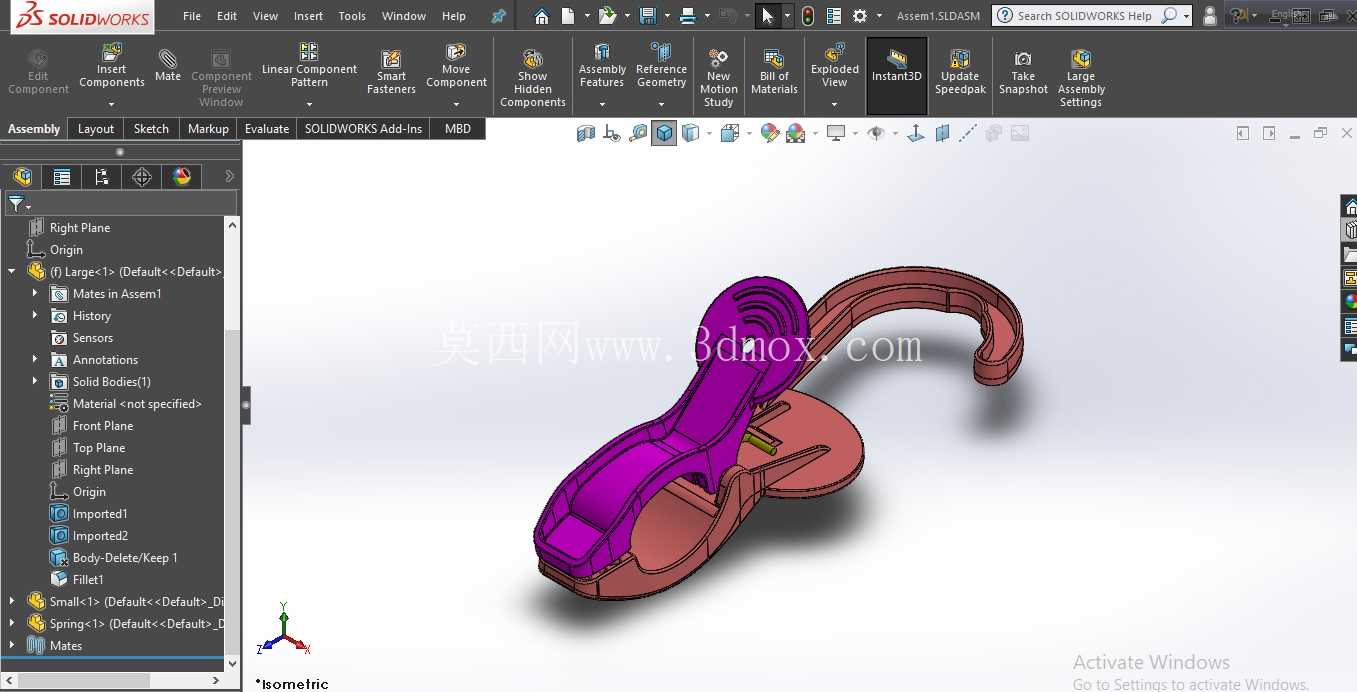
Task: Toggle the Select cursor tool
Action: click(767, 16)
